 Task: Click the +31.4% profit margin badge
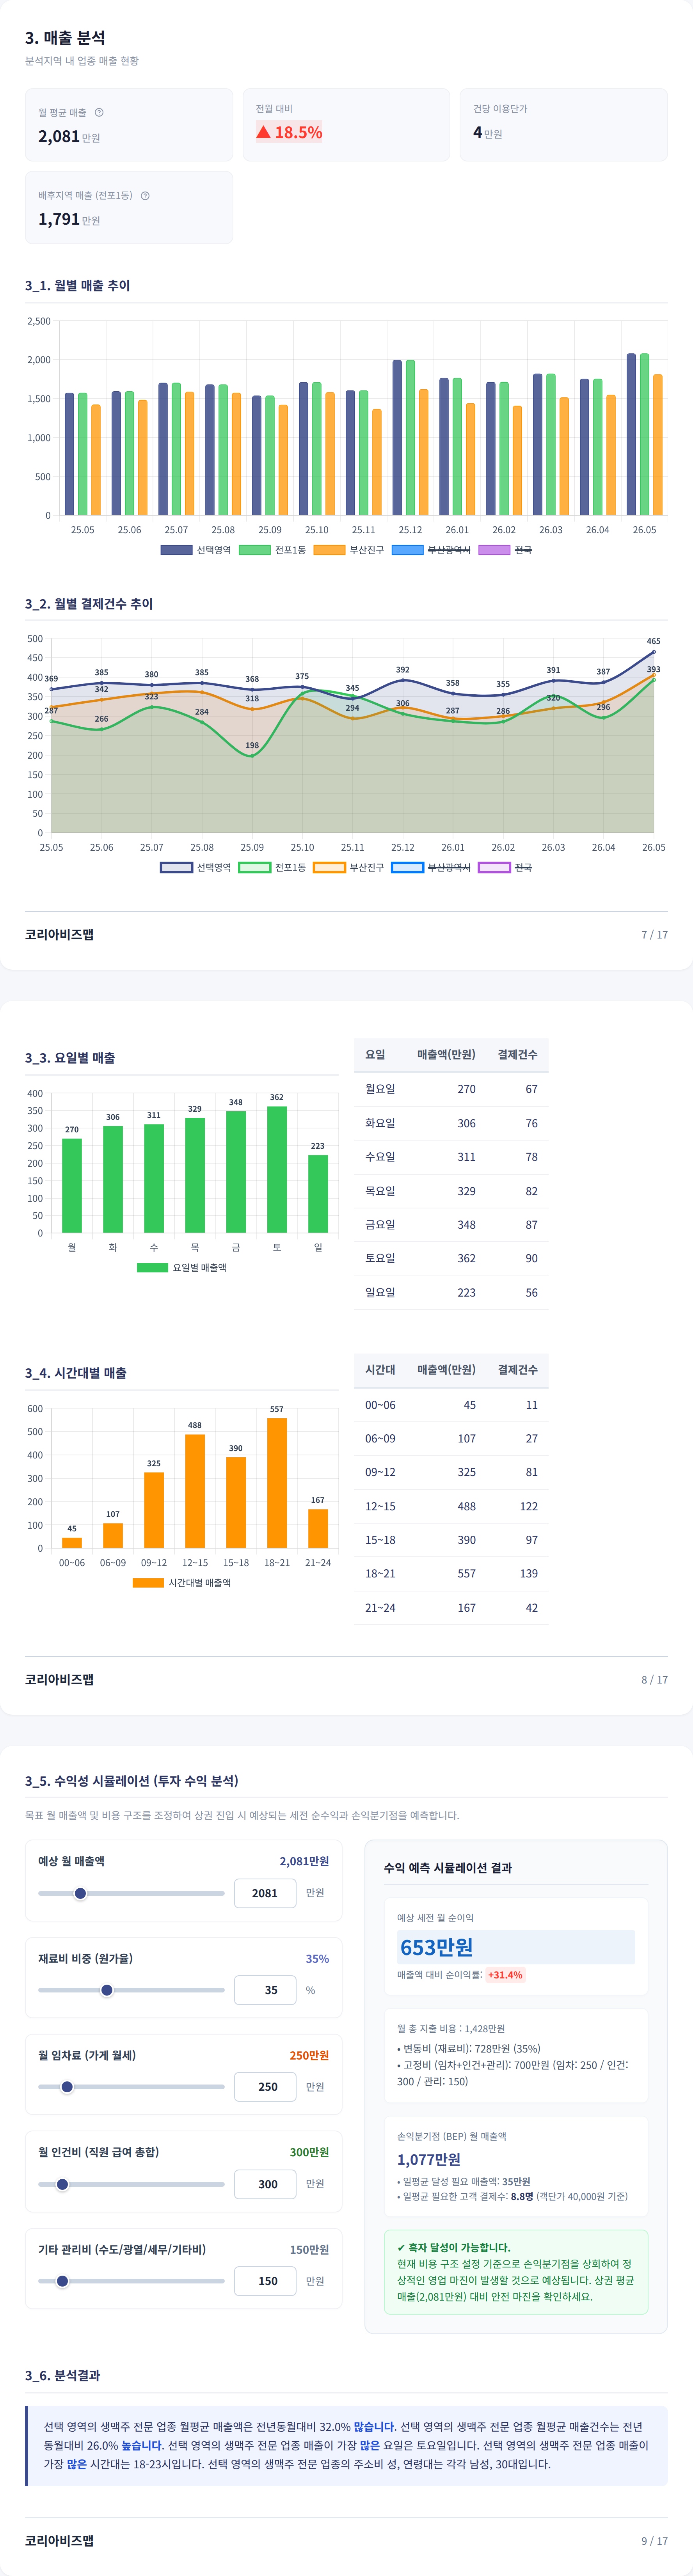[505, 1975]
